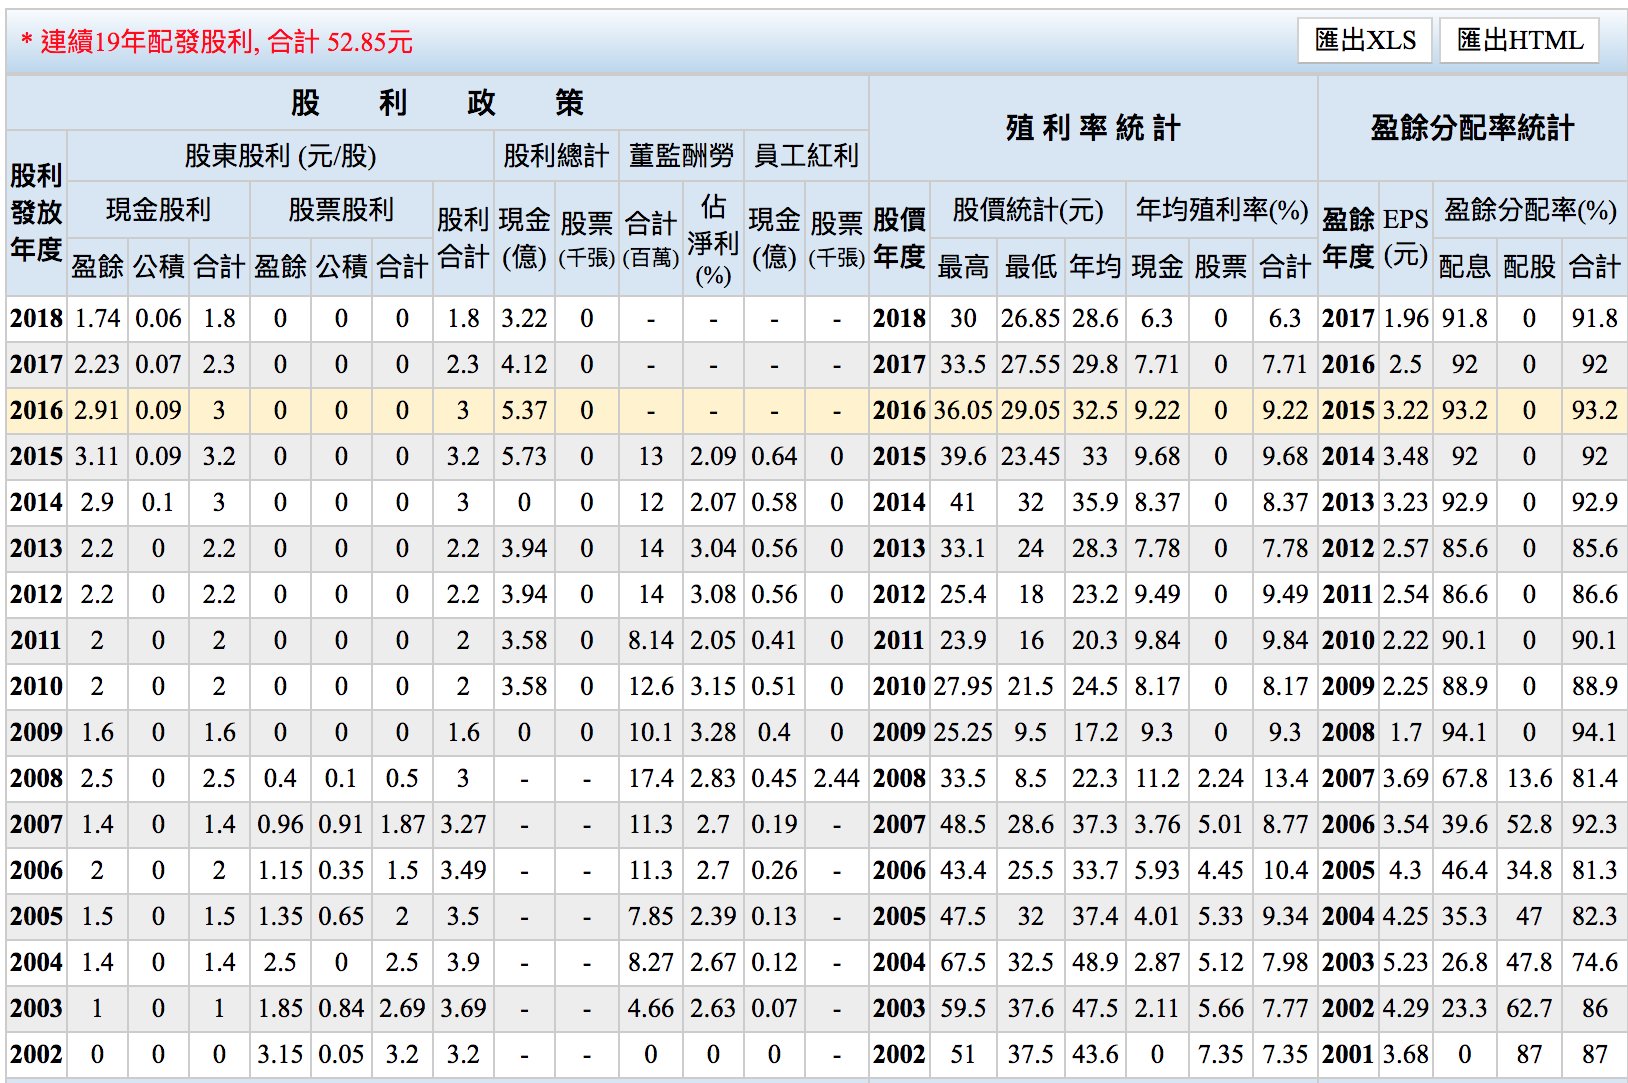Image resolution: width=1628 pixels, height=1083 pixels.
Task: Click the 匯出HTML export button
Action: click(x=1519, y=41)
